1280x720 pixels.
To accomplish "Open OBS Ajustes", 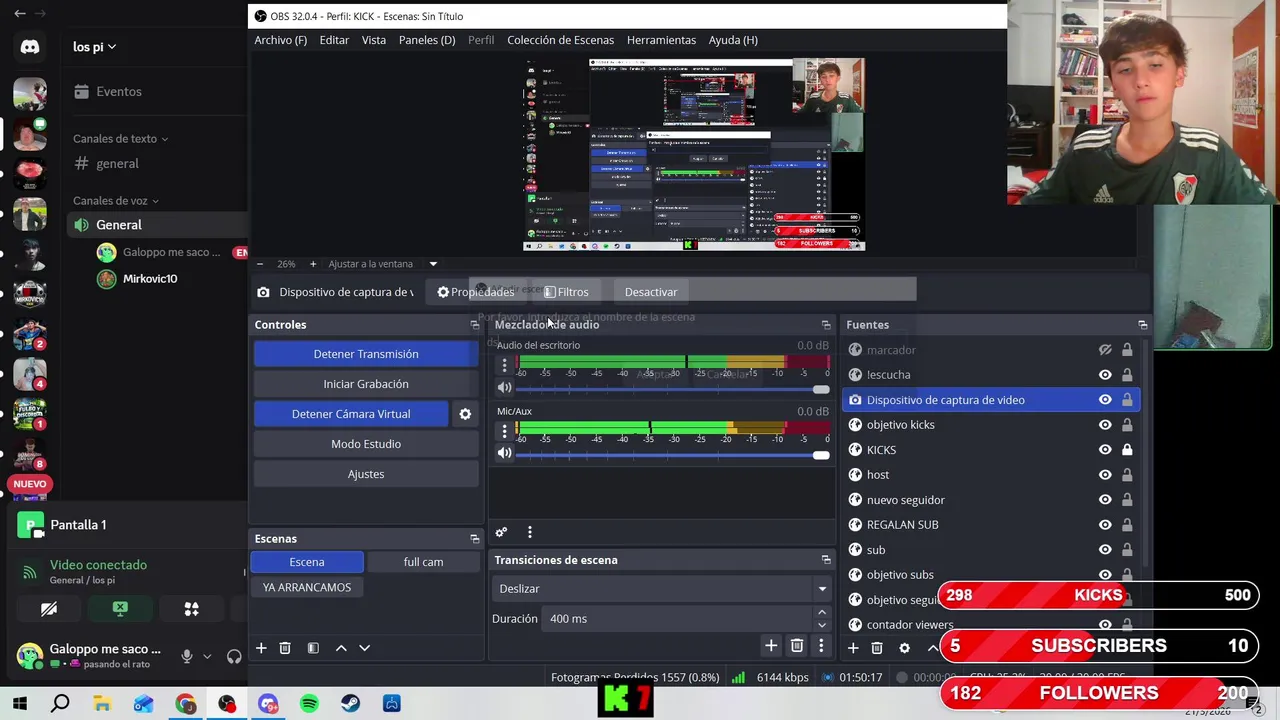I will (x=366, y=474).
